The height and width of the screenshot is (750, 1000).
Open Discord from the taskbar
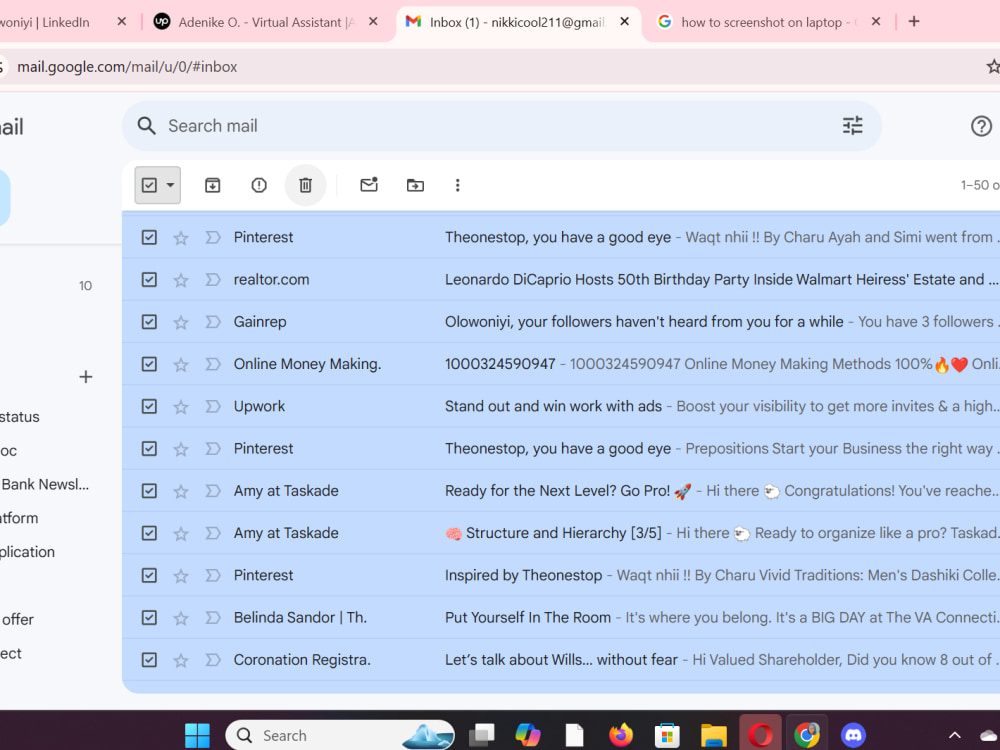(853, 735)
